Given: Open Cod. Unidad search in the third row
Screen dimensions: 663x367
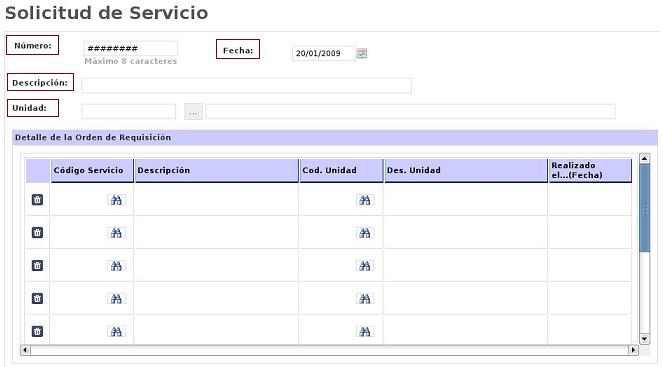Looking at the screenshot, I should click(365, 266).
